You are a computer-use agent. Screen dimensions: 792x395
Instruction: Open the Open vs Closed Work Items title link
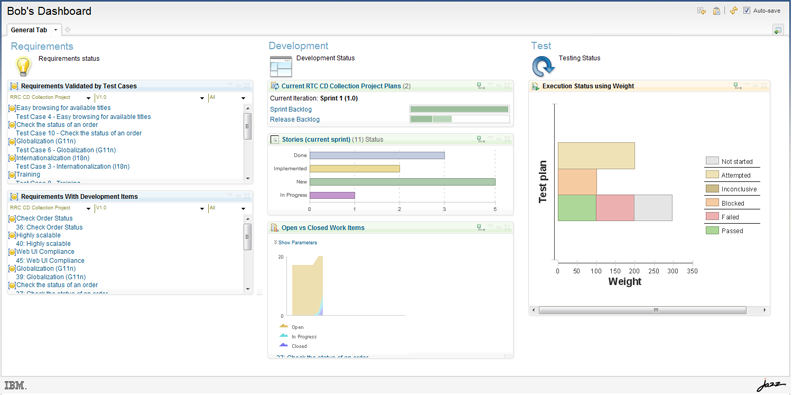tap(323, 228)
